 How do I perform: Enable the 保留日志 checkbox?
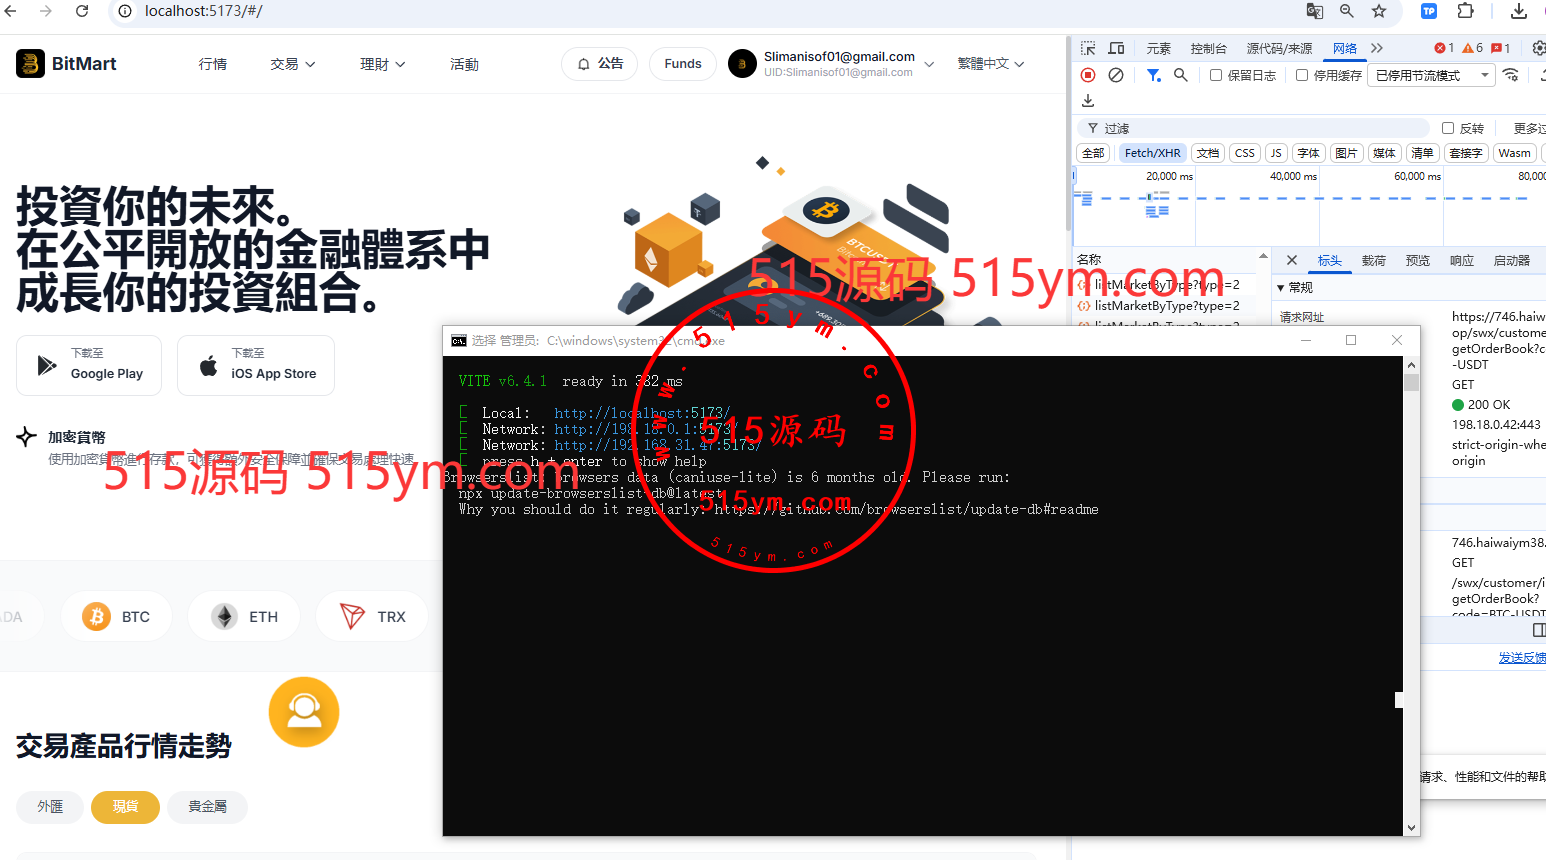[x=1216, y=75]
